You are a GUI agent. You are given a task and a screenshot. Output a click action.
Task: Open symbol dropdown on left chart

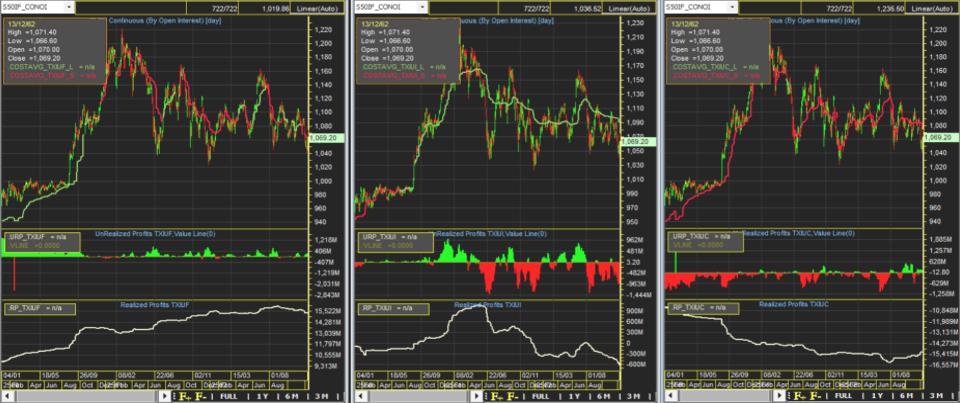pos(67,7)
